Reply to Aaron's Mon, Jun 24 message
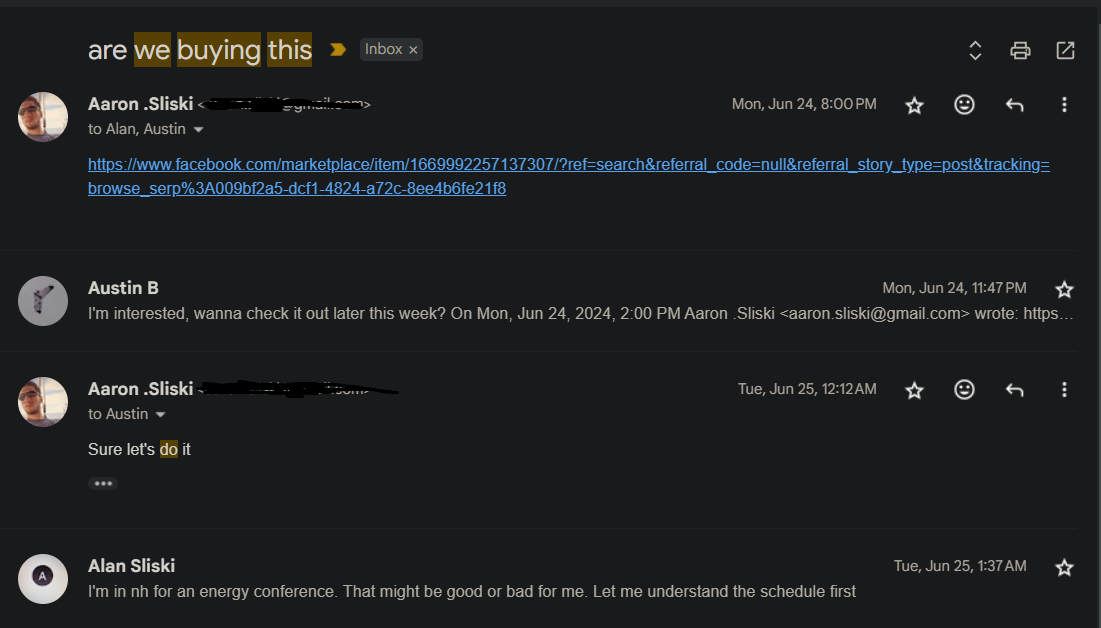This screenshot has height=628, width=1101. pos(1014,105)
